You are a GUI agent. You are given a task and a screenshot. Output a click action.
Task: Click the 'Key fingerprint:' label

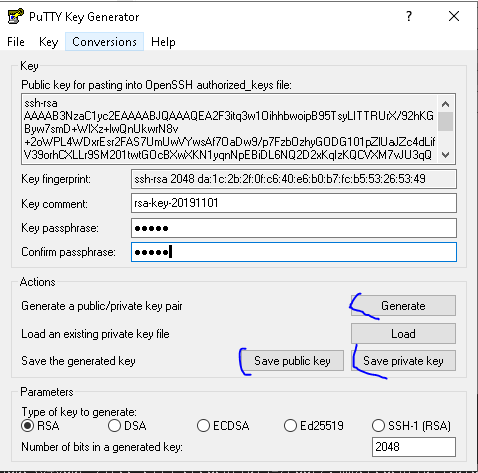pos(56,179)
